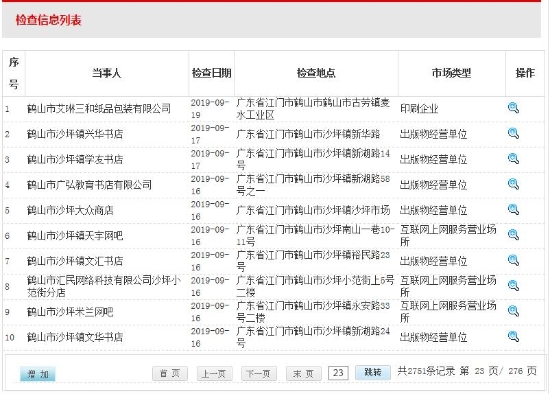Click 共2751条记录 record count text
The height and width of the screenshot is (394, 550).
pyautogui.click(x=426, y=371)
